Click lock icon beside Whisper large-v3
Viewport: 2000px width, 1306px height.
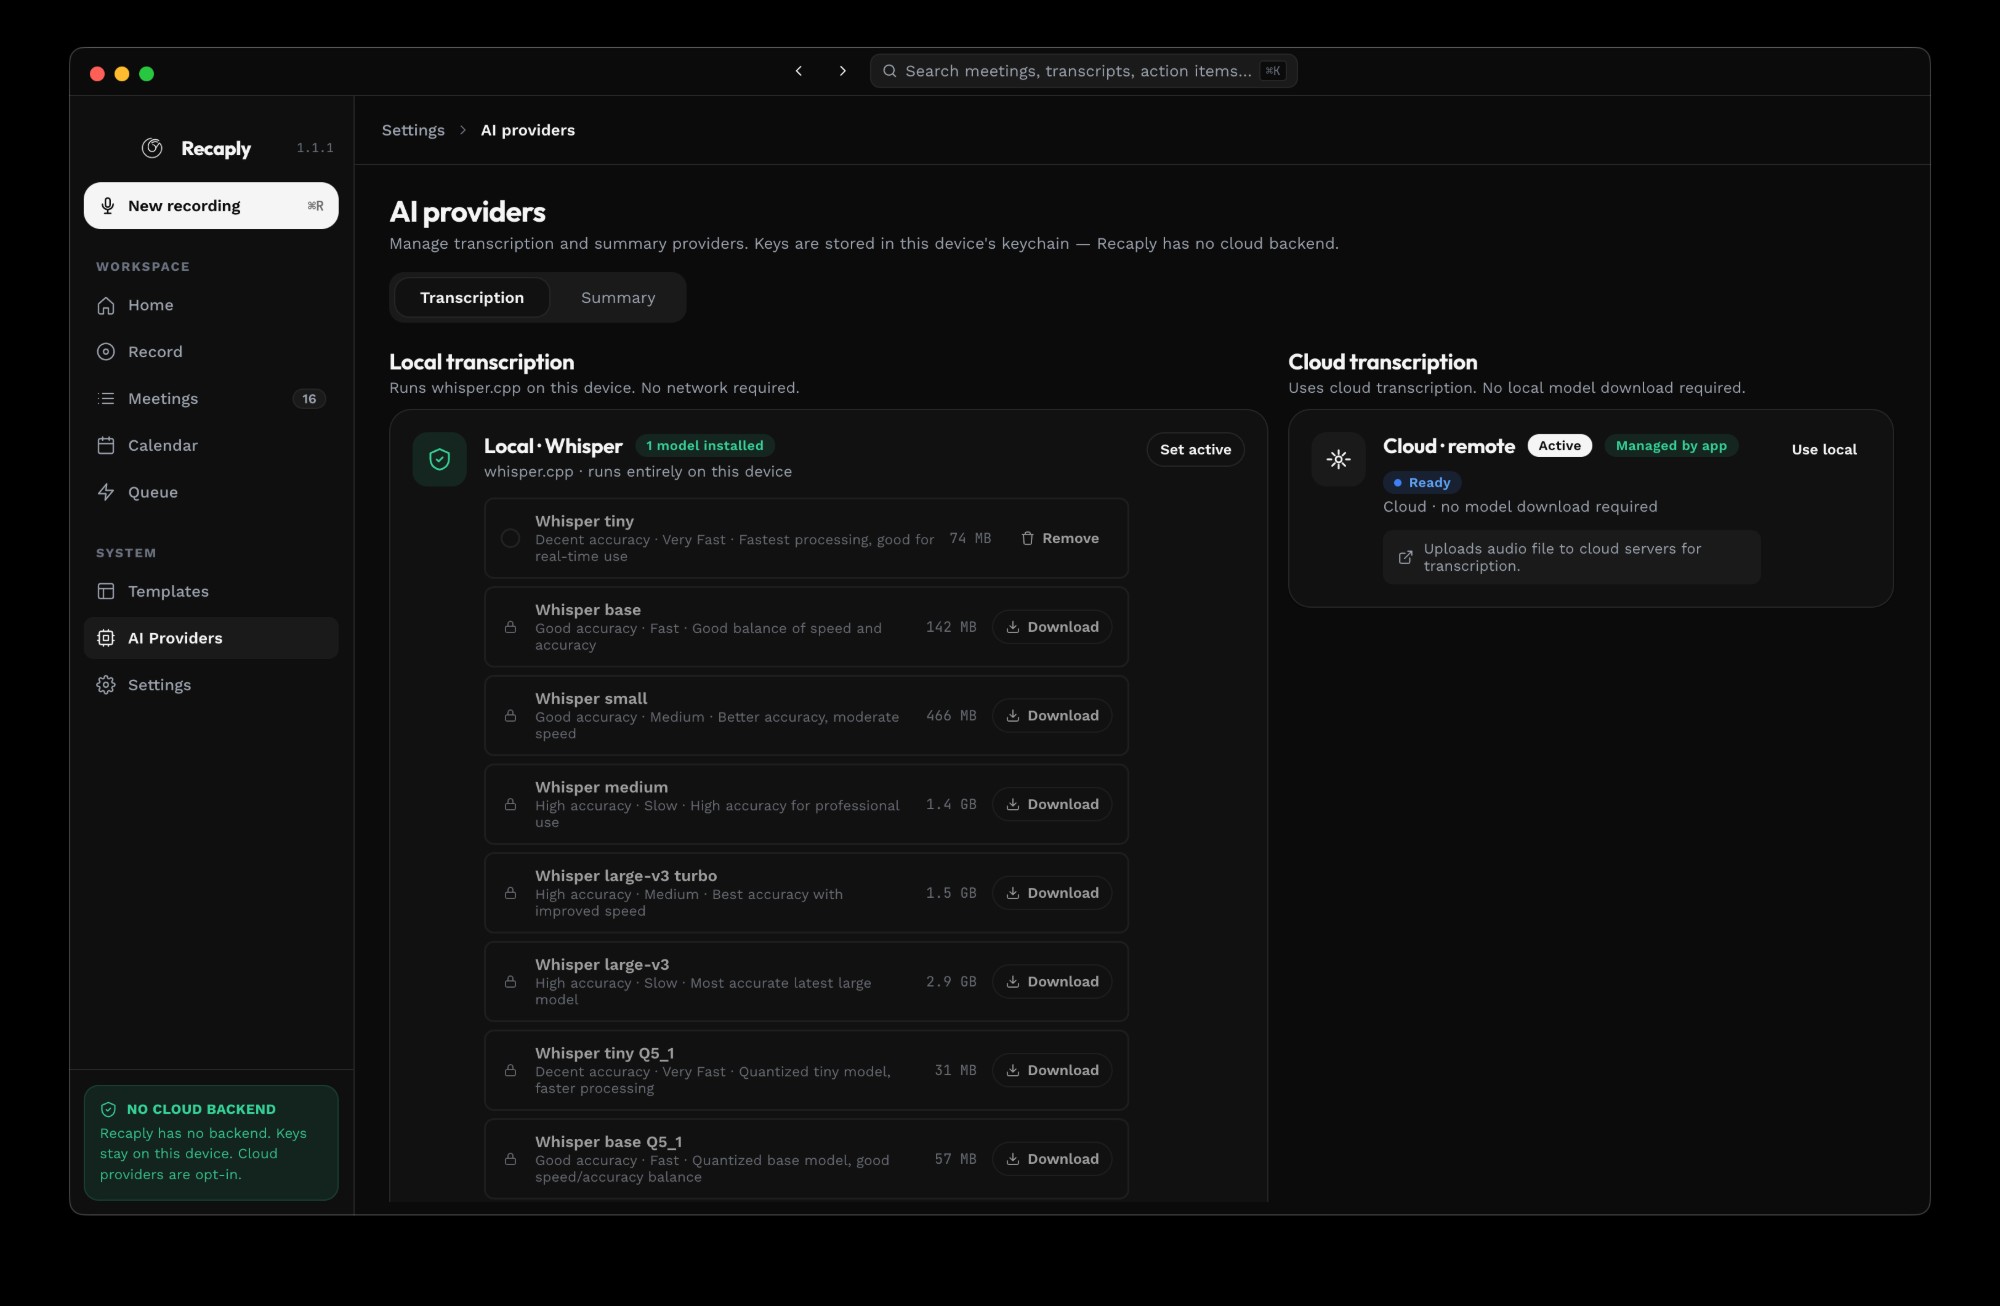tap(510, 982)
